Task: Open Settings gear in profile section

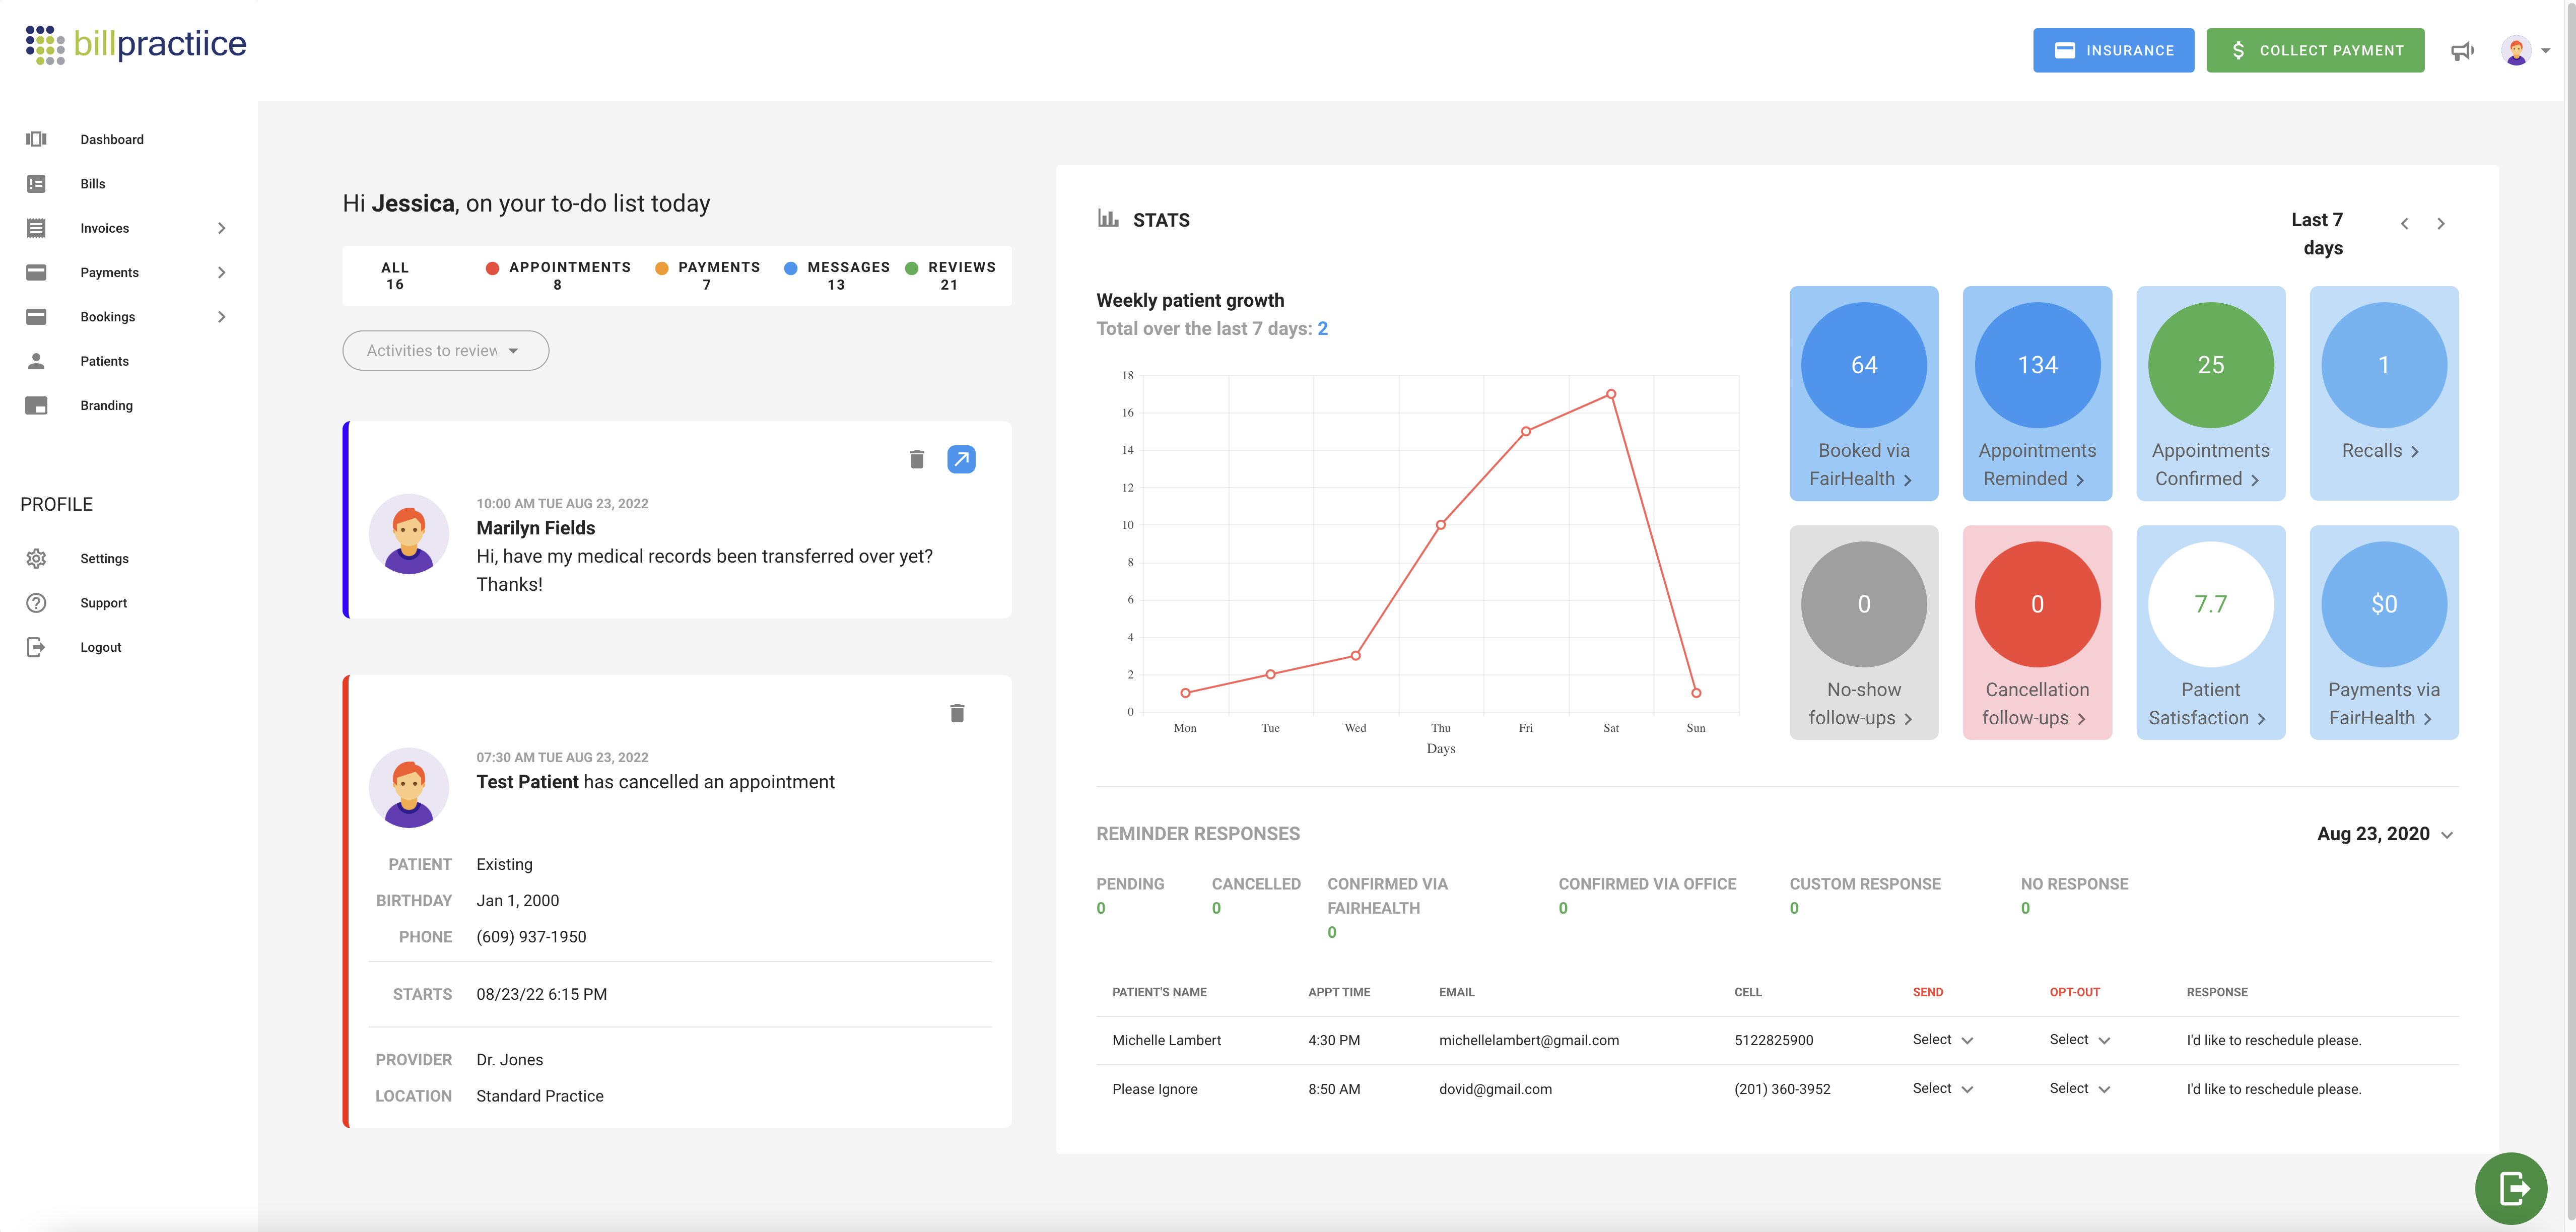Action: [36, 558]
